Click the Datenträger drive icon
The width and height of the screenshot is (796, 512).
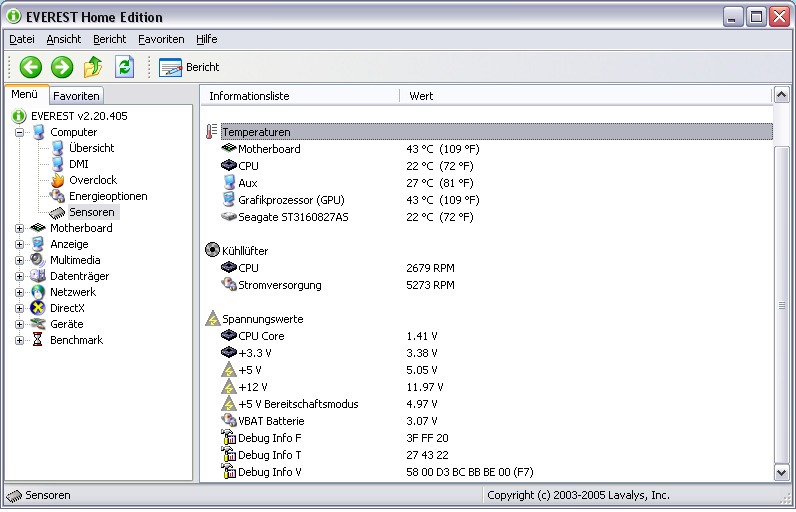(x=38, y=276)
